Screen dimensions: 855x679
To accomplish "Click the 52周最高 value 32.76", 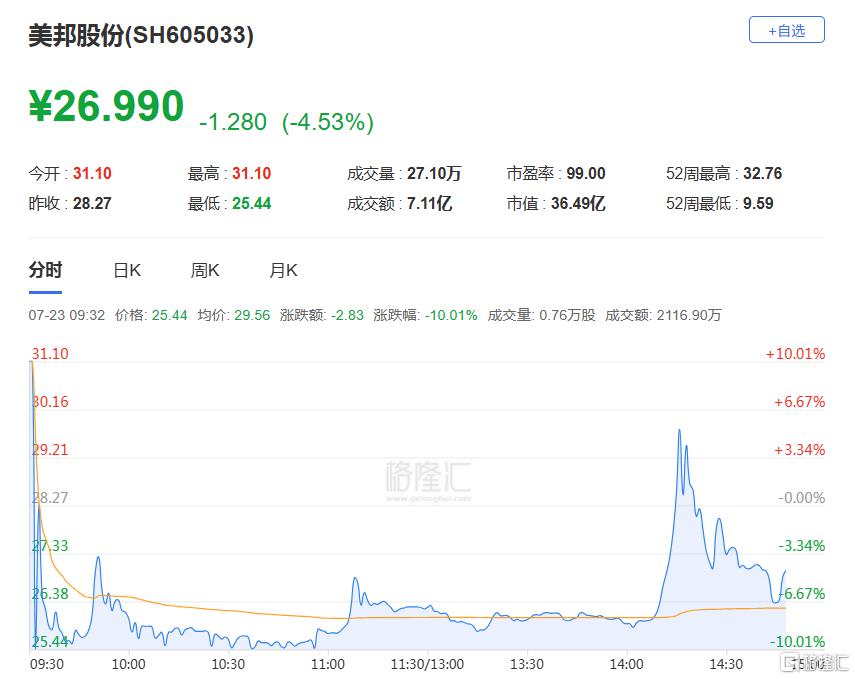I will coord(762,173).
